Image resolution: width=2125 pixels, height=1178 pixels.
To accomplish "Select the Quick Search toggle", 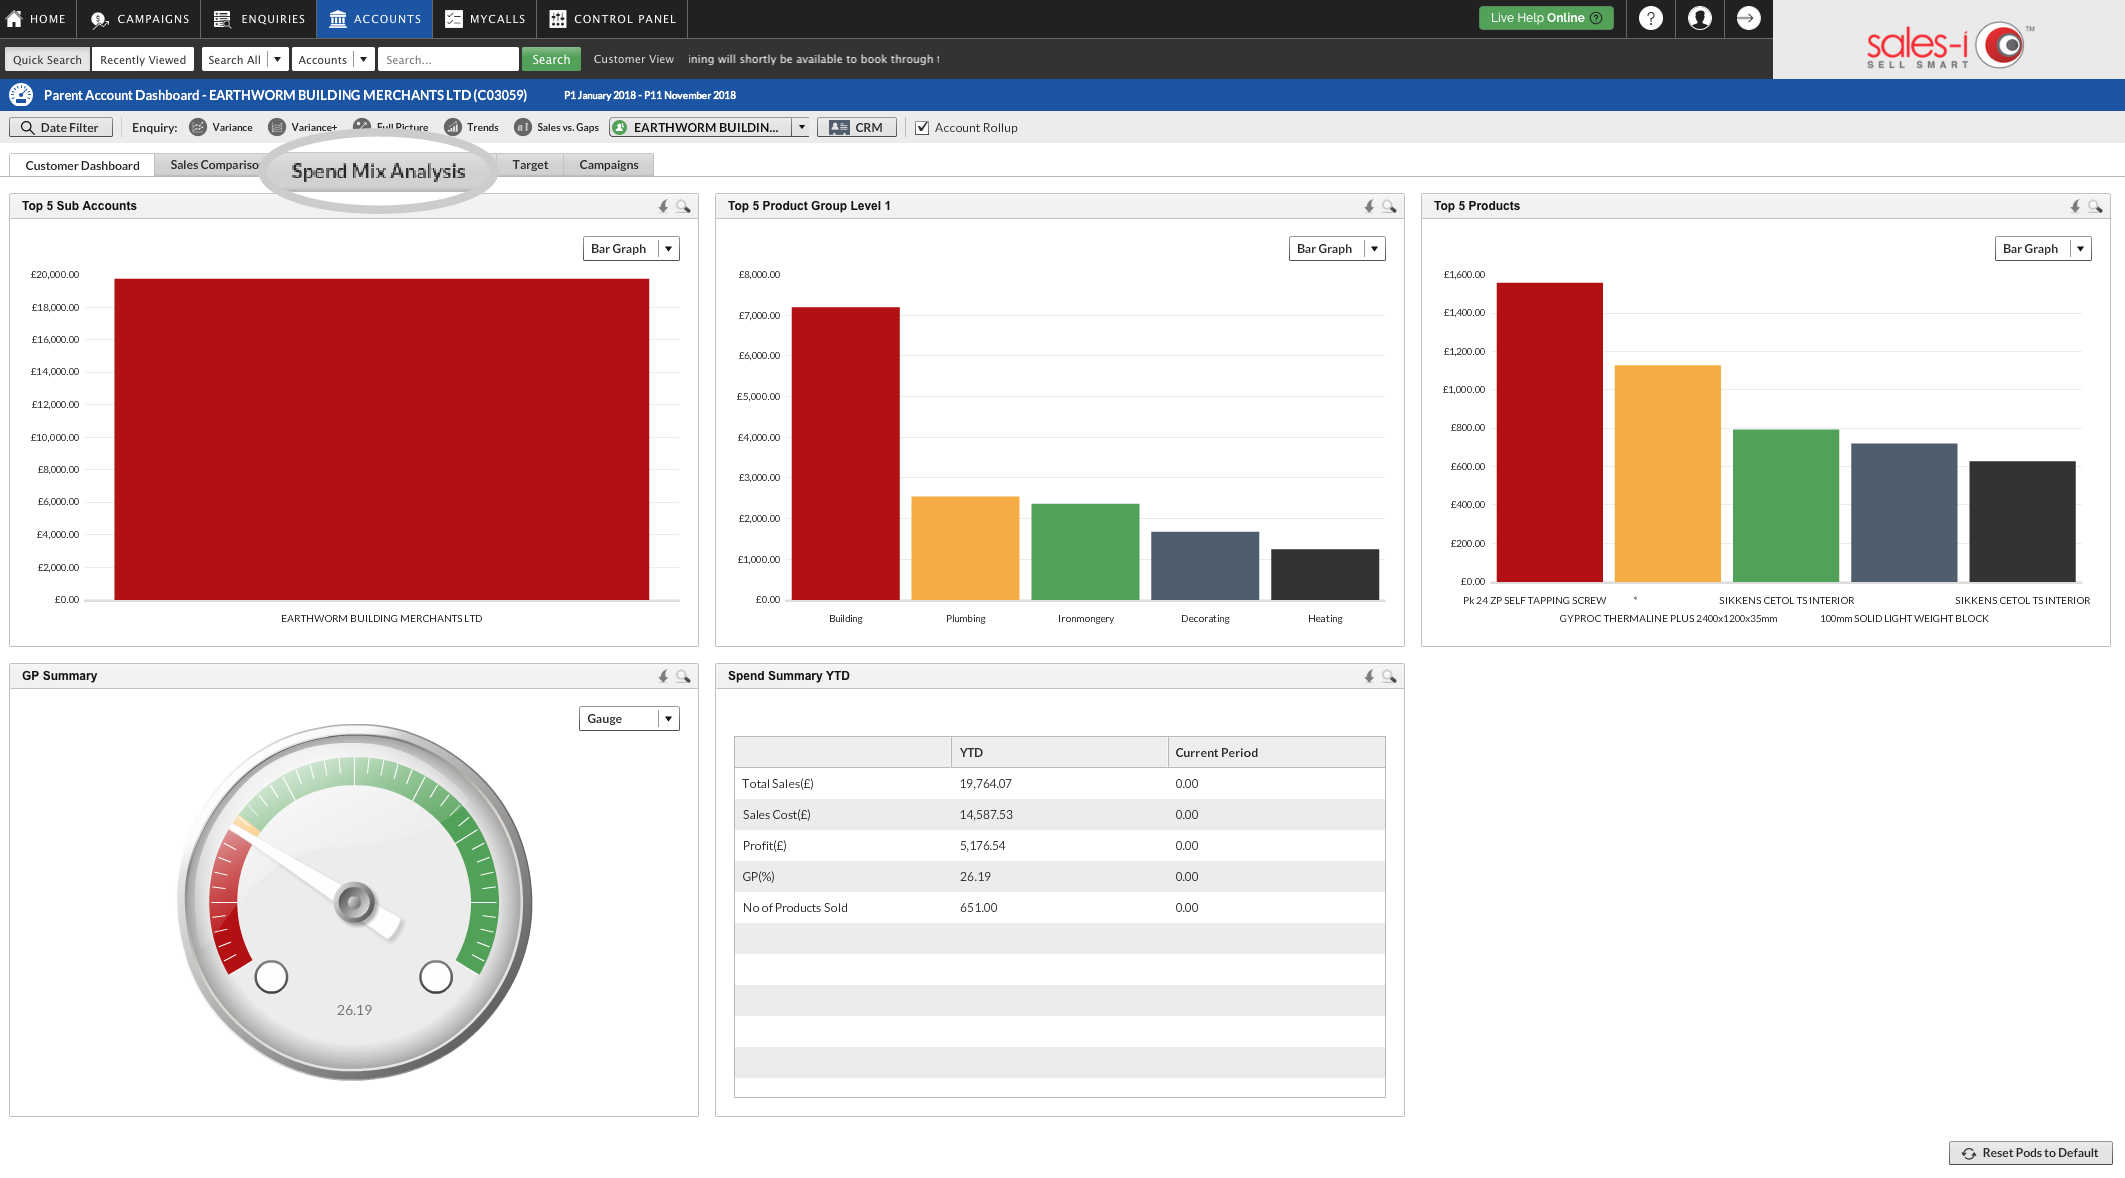I will (47, 60).
